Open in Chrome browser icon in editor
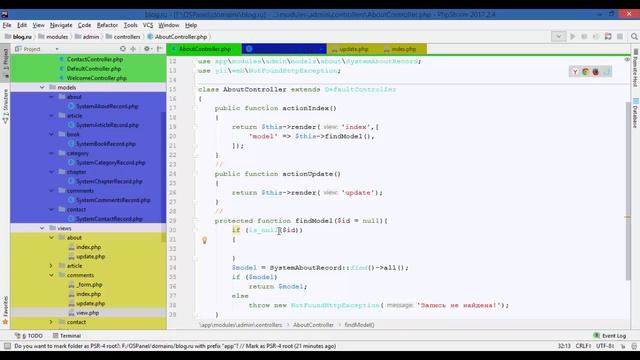640x360 pixels. click(585, 72)
